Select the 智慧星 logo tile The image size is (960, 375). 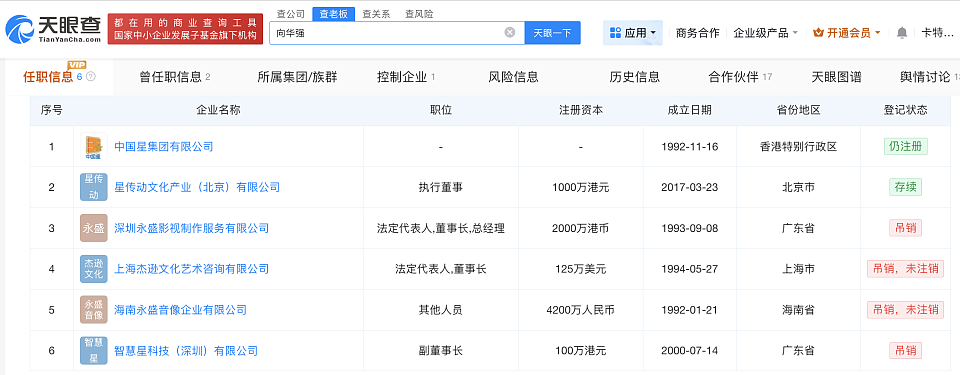coord(94,351)
